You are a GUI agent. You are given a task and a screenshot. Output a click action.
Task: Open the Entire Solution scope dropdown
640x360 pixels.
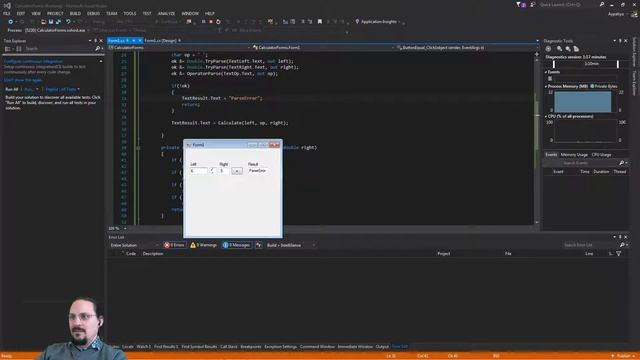coord(134,245)
